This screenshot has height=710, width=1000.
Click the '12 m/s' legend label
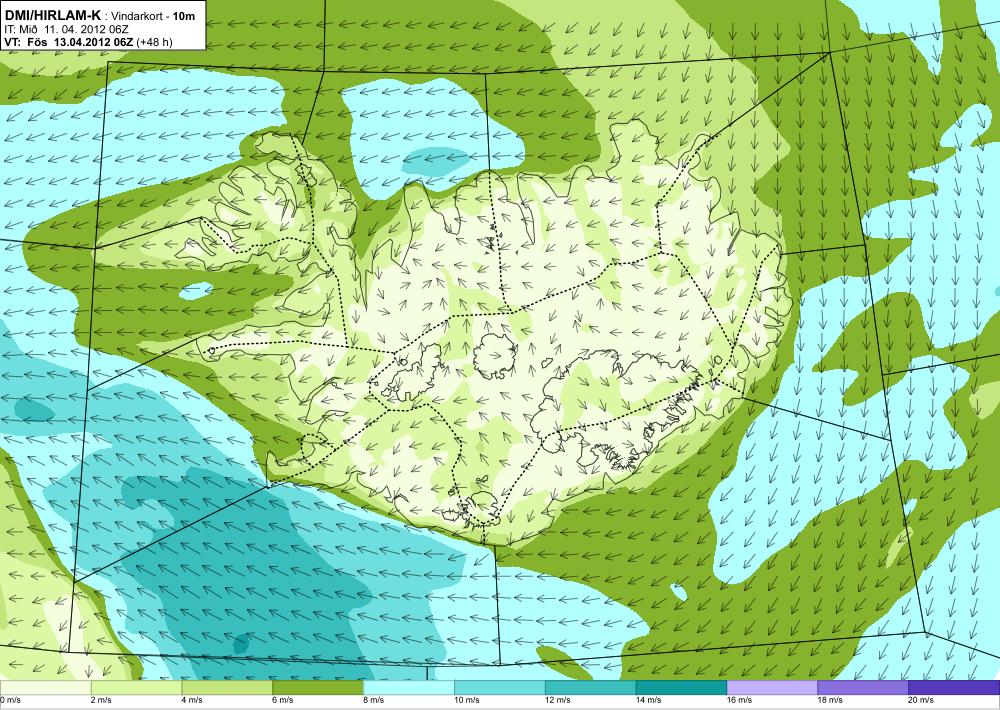[x=558, y=700]
